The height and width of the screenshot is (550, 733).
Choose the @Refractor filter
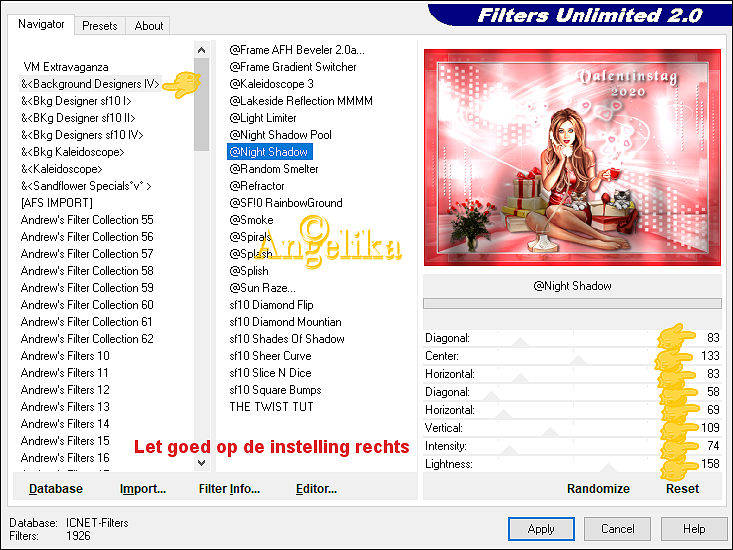pyautogui.click(x=257, y=186)
